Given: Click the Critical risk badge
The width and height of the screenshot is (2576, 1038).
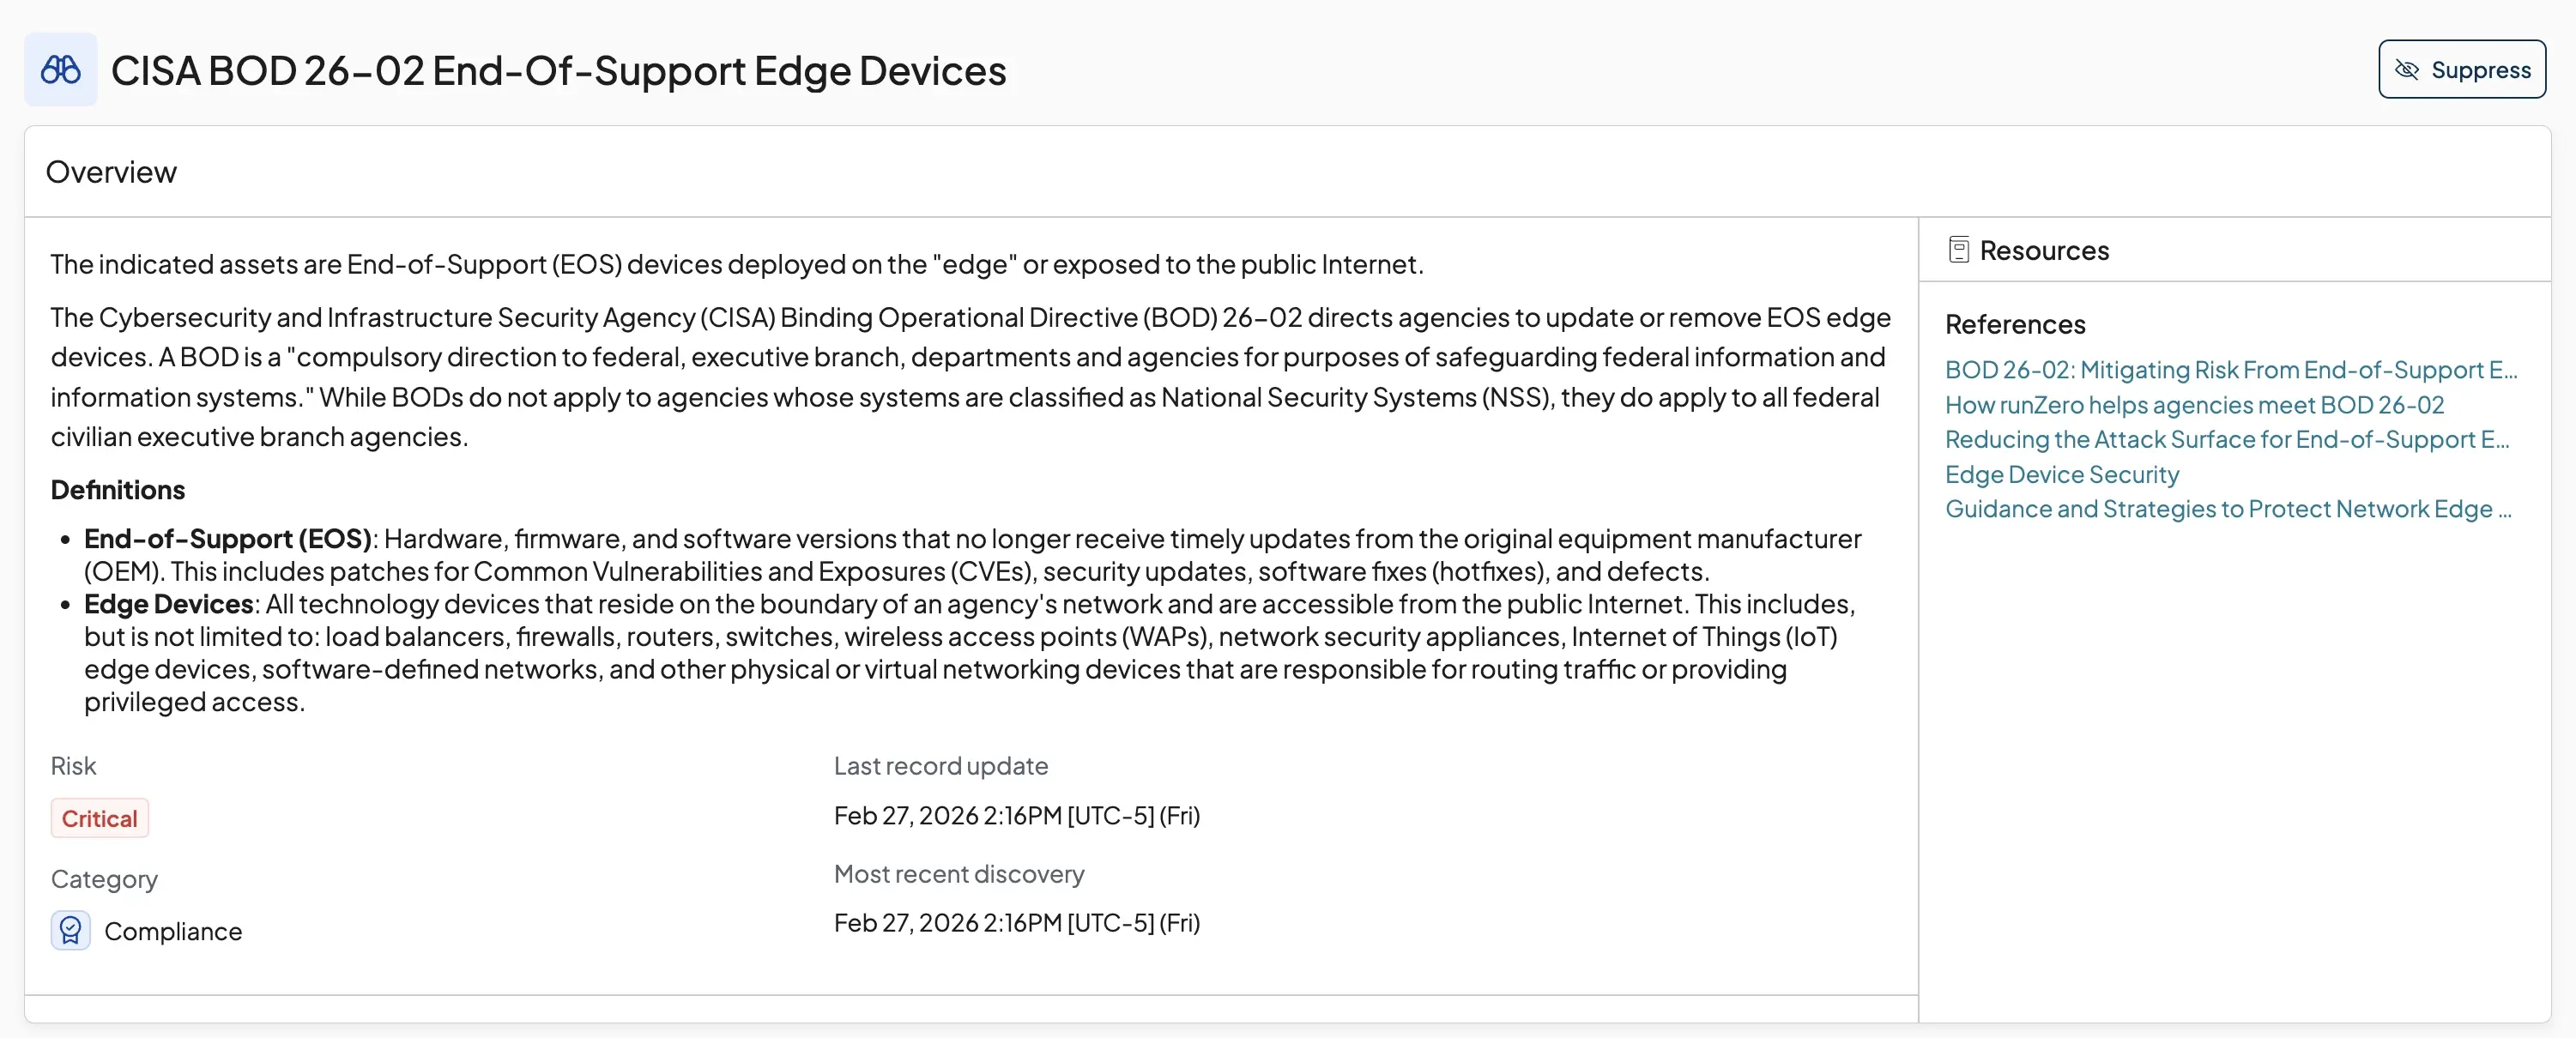Looking at the screenshot, I should pos(99,819).
